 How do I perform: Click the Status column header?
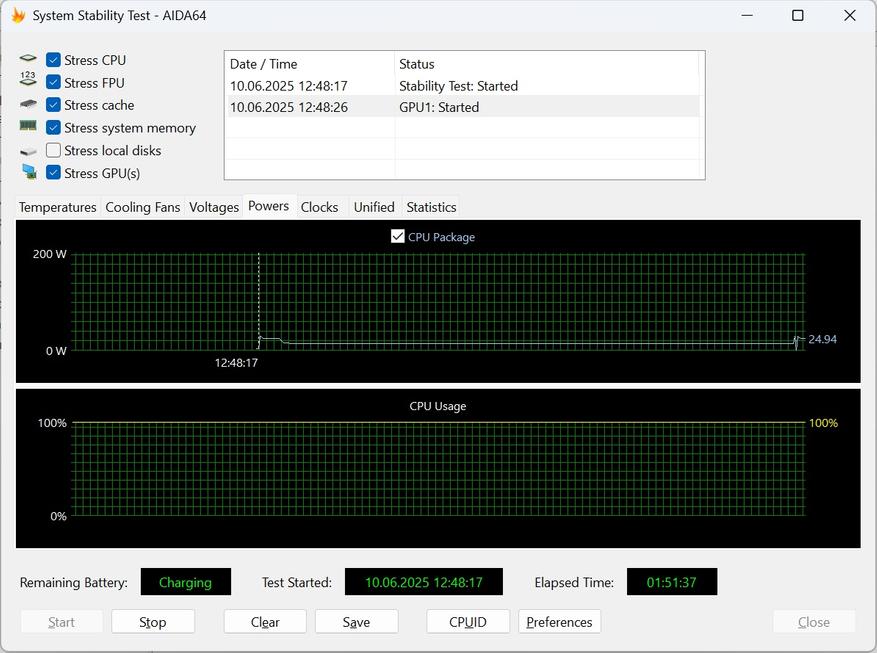pyautogui.click(x=546, y=64)
